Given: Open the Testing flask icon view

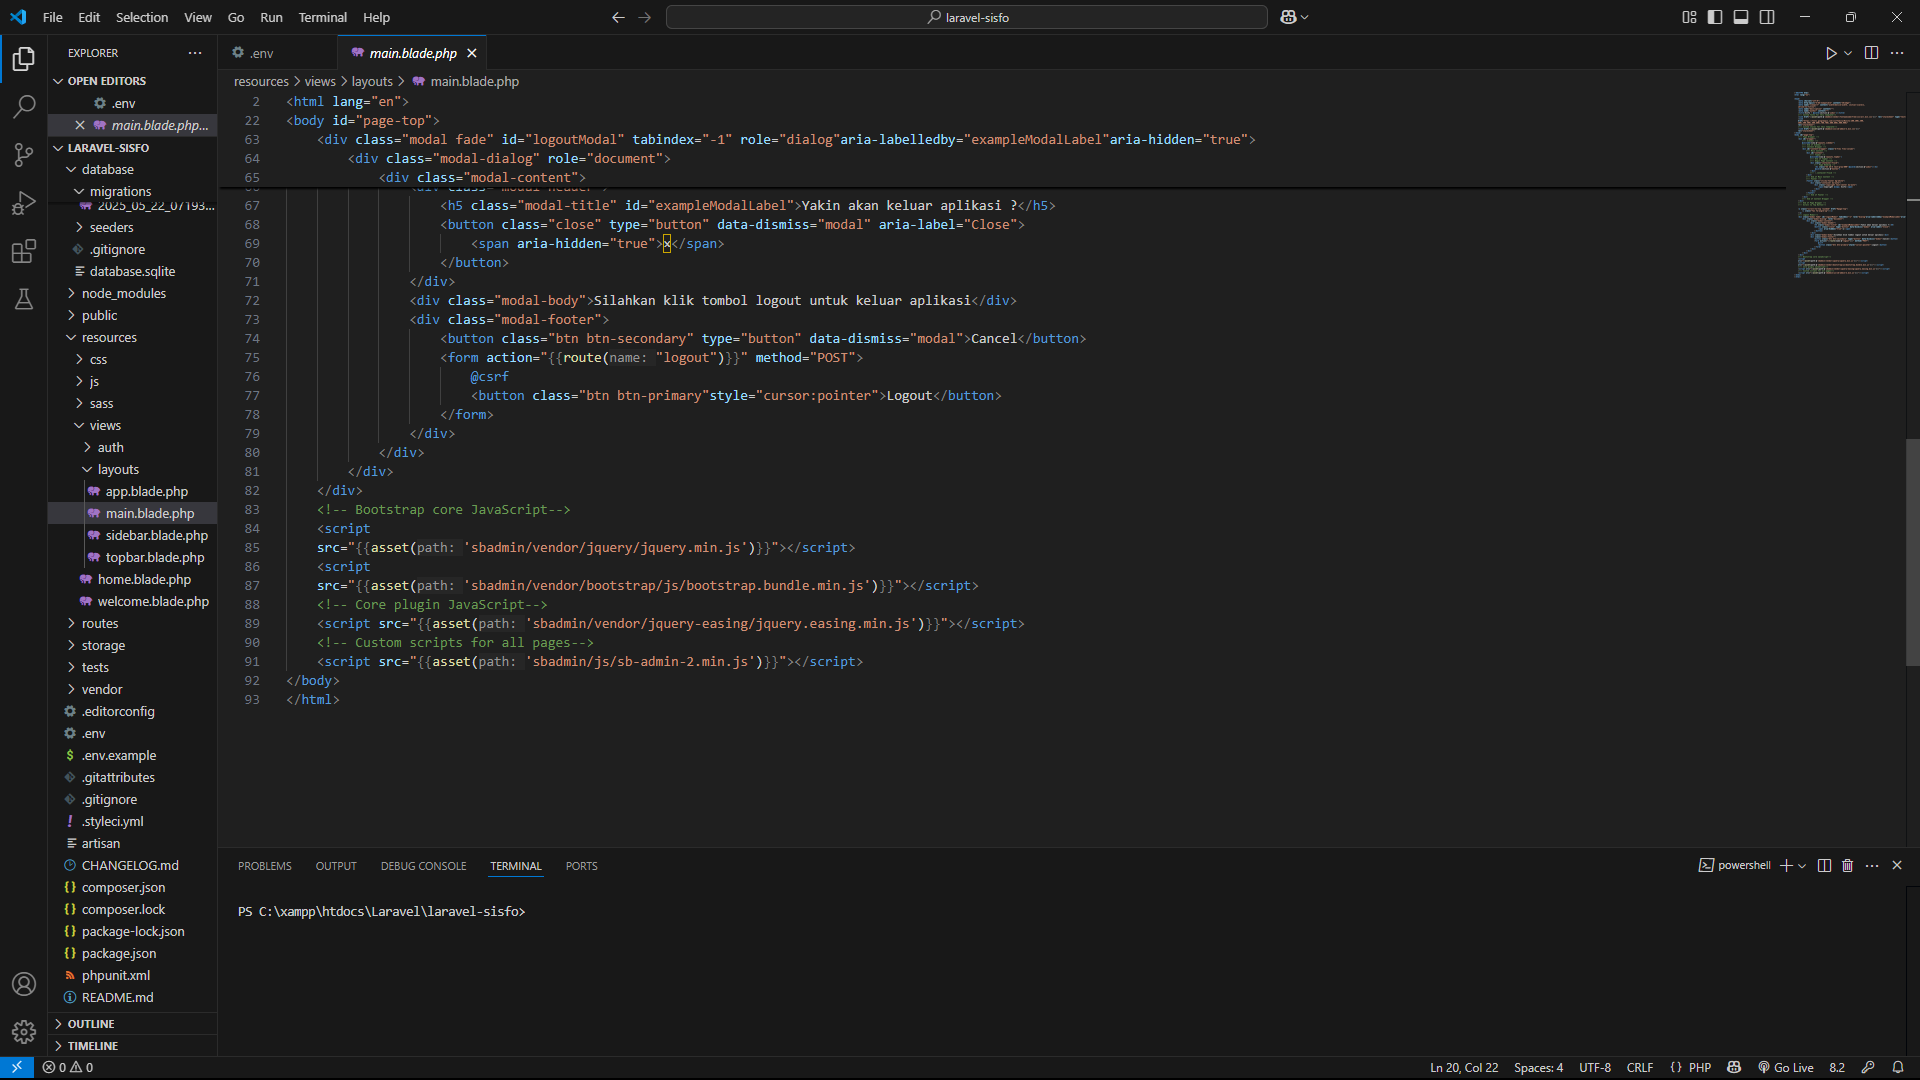Looking at the screenshot, I should click(x=24, y=299).
